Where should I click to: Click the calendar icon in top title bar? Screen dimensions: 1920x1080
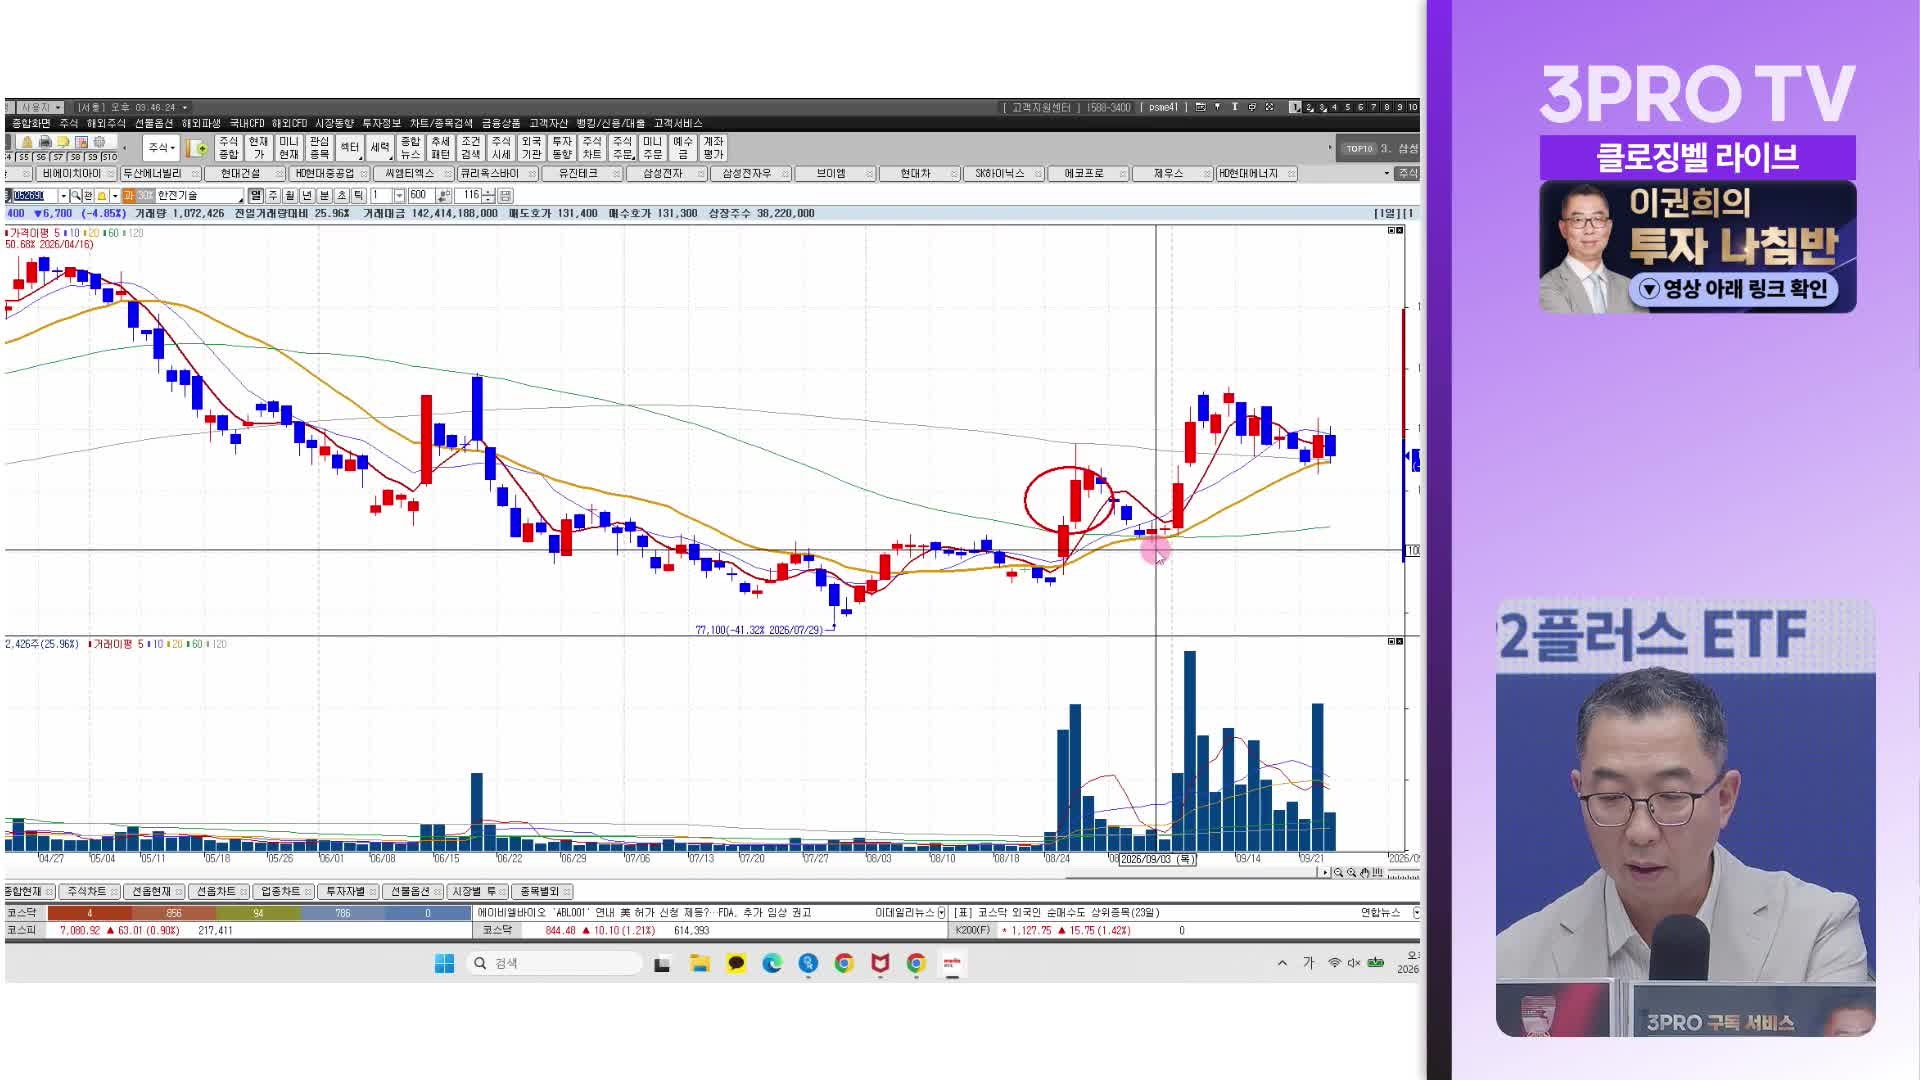[1201, 107]
